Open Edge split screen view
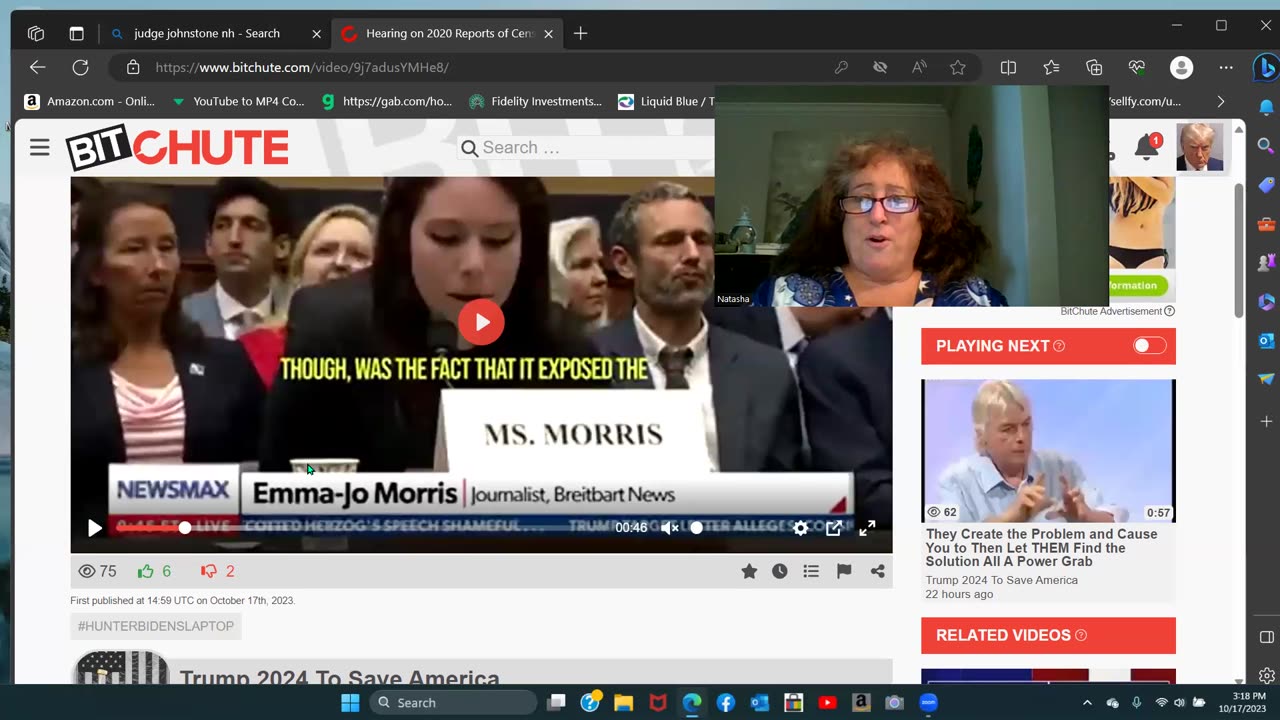The height and width of the screenshot is (720, 1280). (x=1008, y=67)
